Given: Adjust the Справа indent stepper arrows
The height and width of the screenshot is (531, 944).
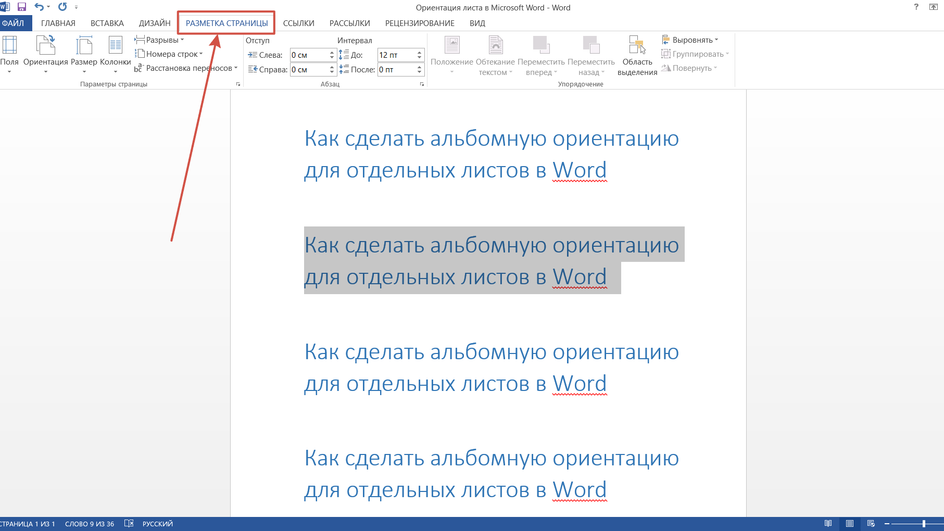Looking at the screenshot, I should click(332, 69).
